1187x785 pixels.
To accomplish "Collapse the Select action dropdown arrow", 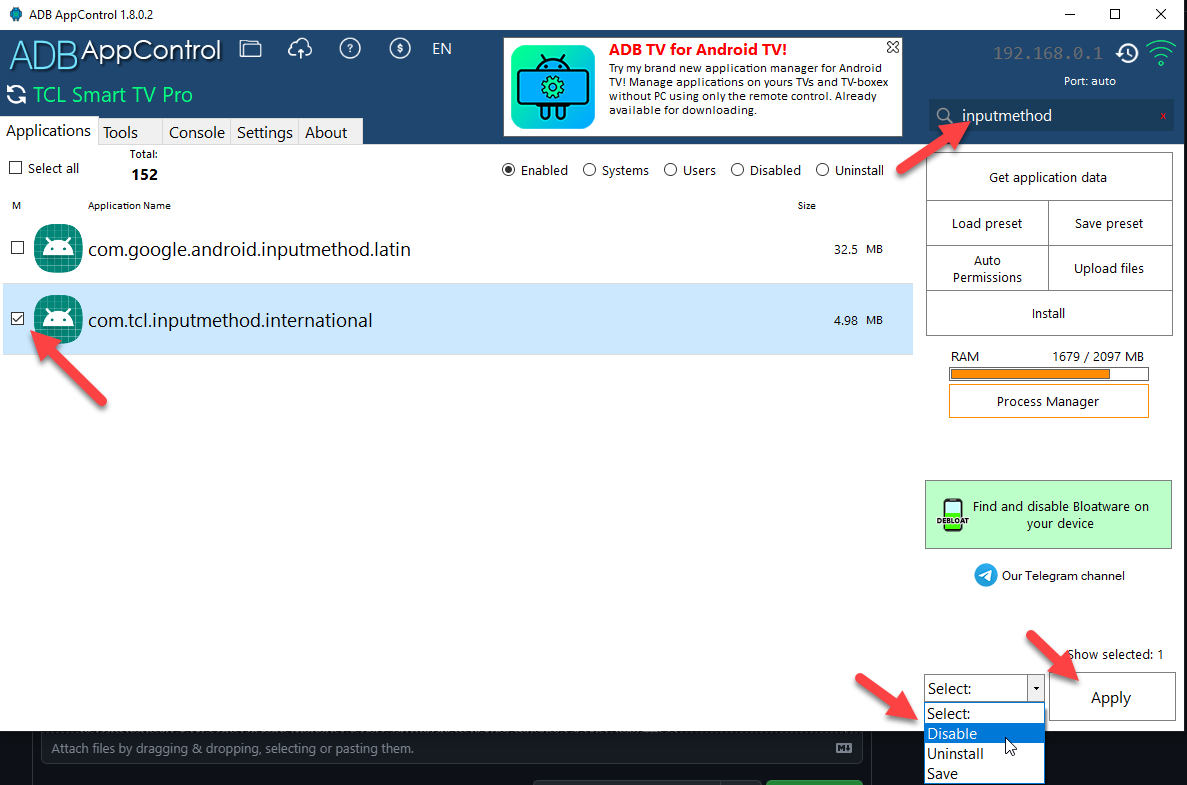I will pos(1037,688).
